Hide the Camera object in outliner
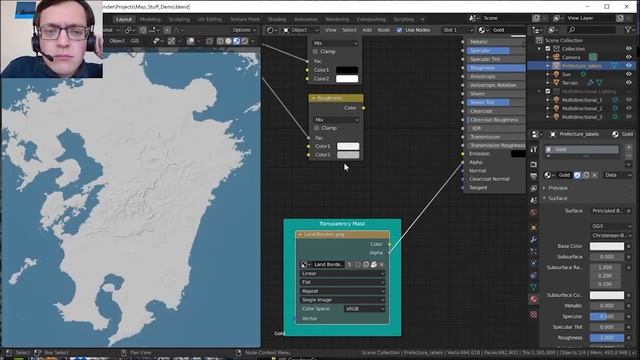640x360 pixels. 629,58
